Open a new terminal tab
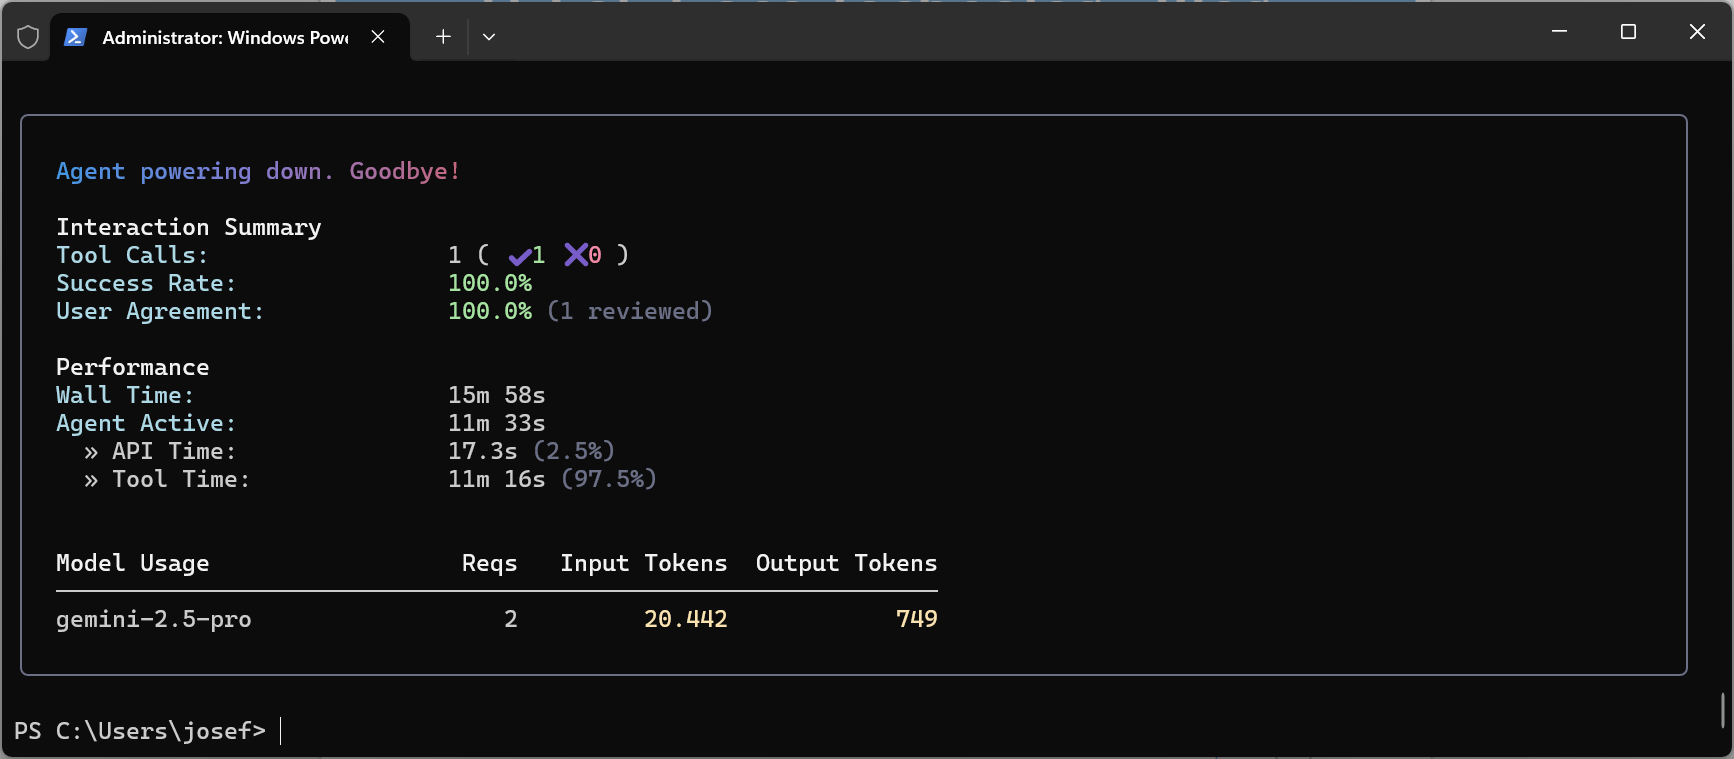 click(x=443, y=37)
